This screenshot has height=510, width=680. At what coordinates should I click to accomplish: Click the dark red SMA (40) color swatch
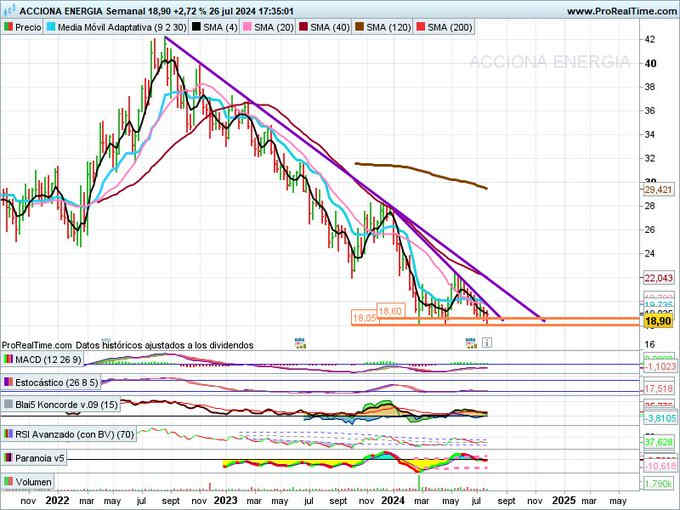303,27
